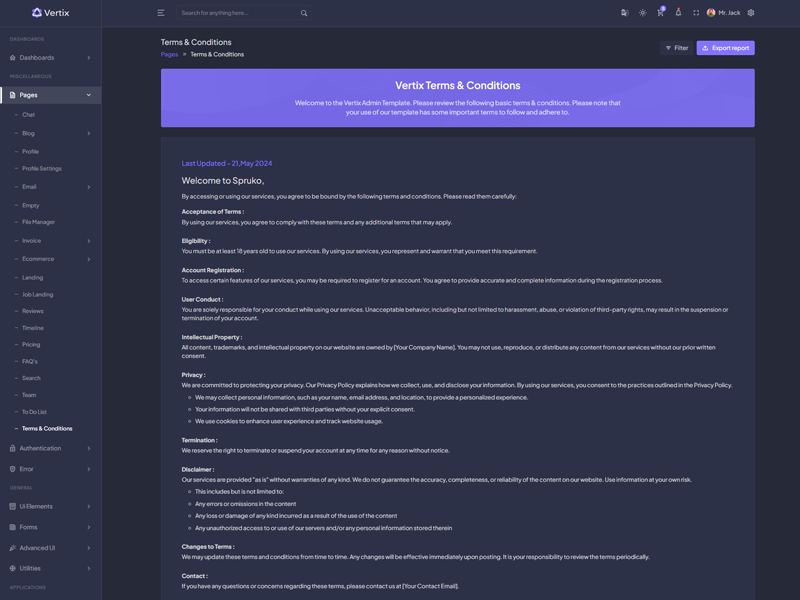
Task: Click the search magnifier icon
Action: coord(304,13)
